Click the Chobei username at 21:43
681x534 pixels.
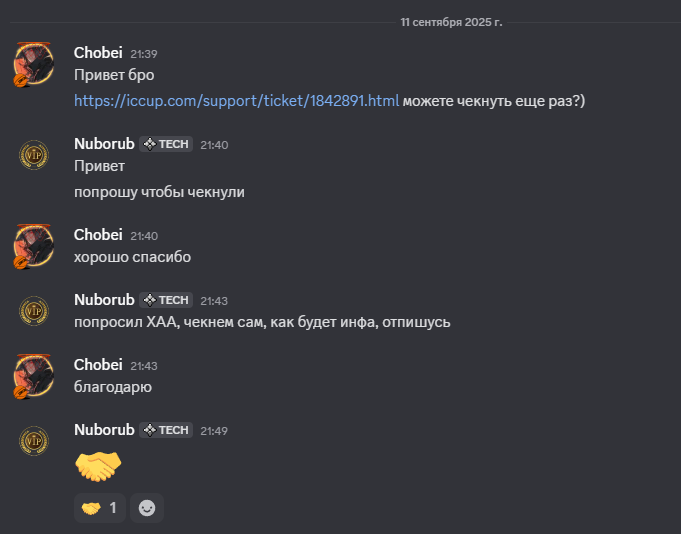[x=98, y=365]
